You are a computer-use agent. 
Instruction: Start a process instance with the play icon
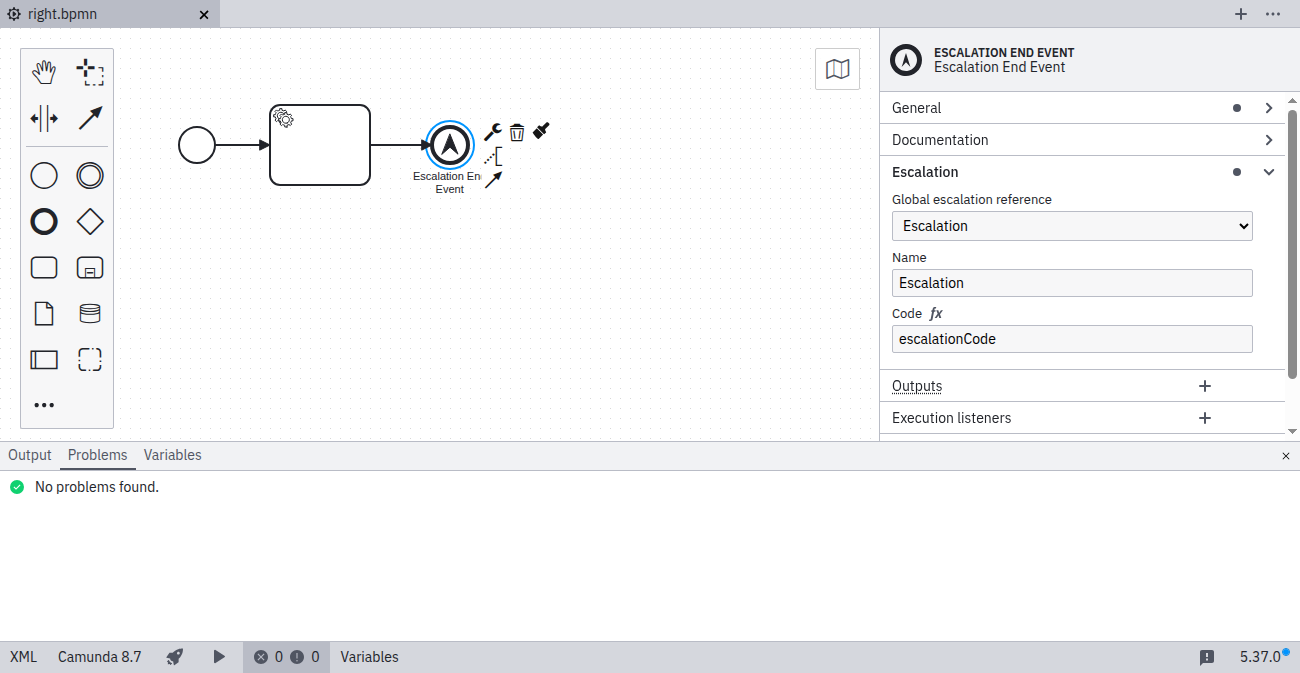point(219,657)
